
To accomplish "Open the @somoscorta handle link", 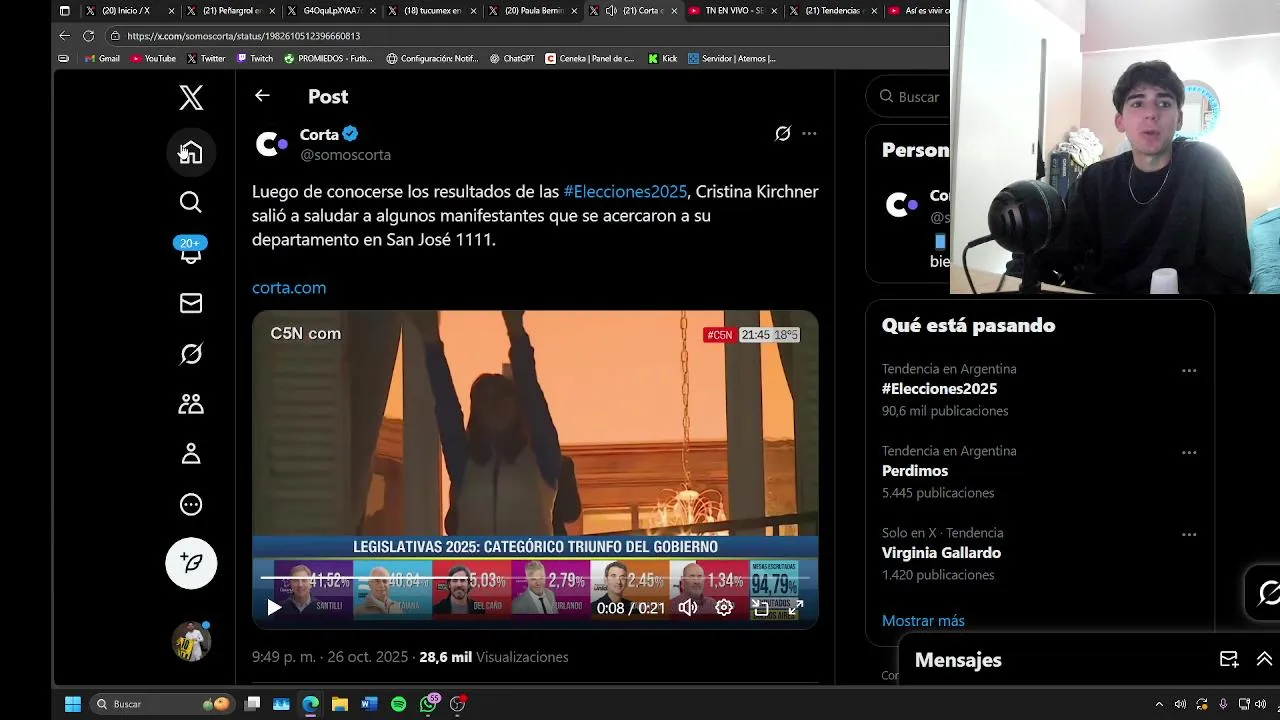I will (345, 155).
